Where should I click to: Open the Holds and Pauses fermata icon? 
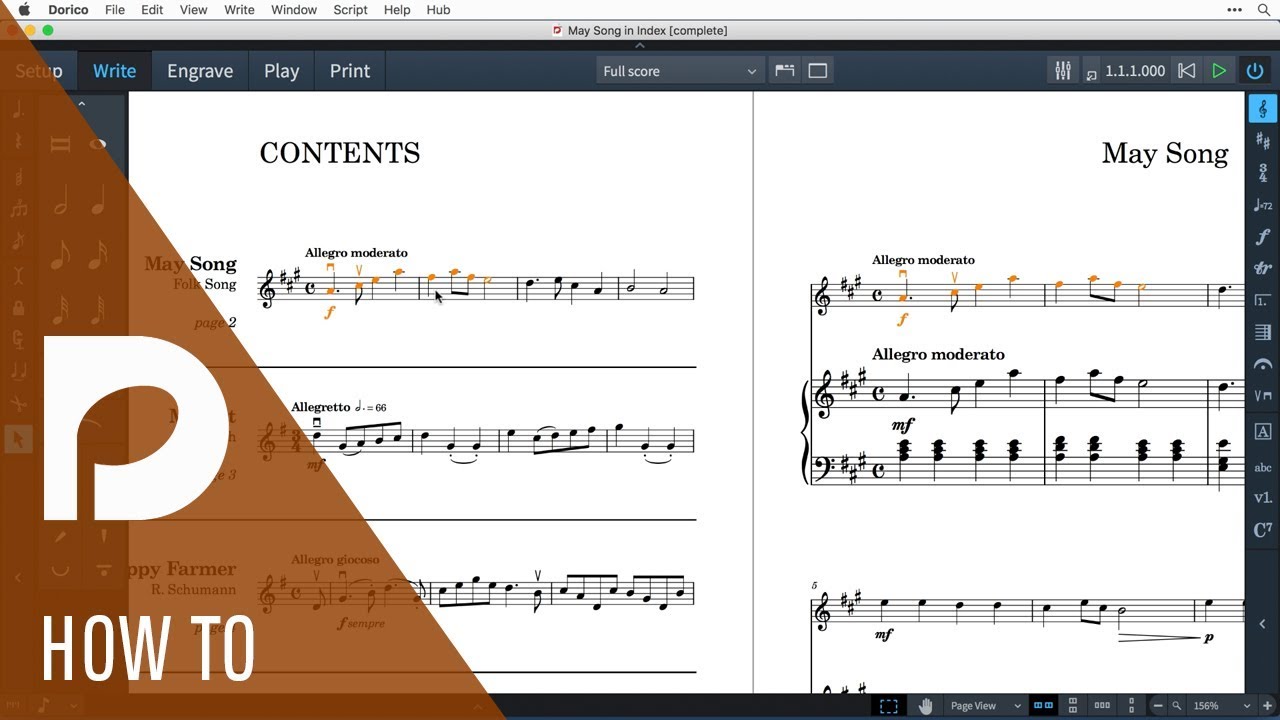point(1262,364)
